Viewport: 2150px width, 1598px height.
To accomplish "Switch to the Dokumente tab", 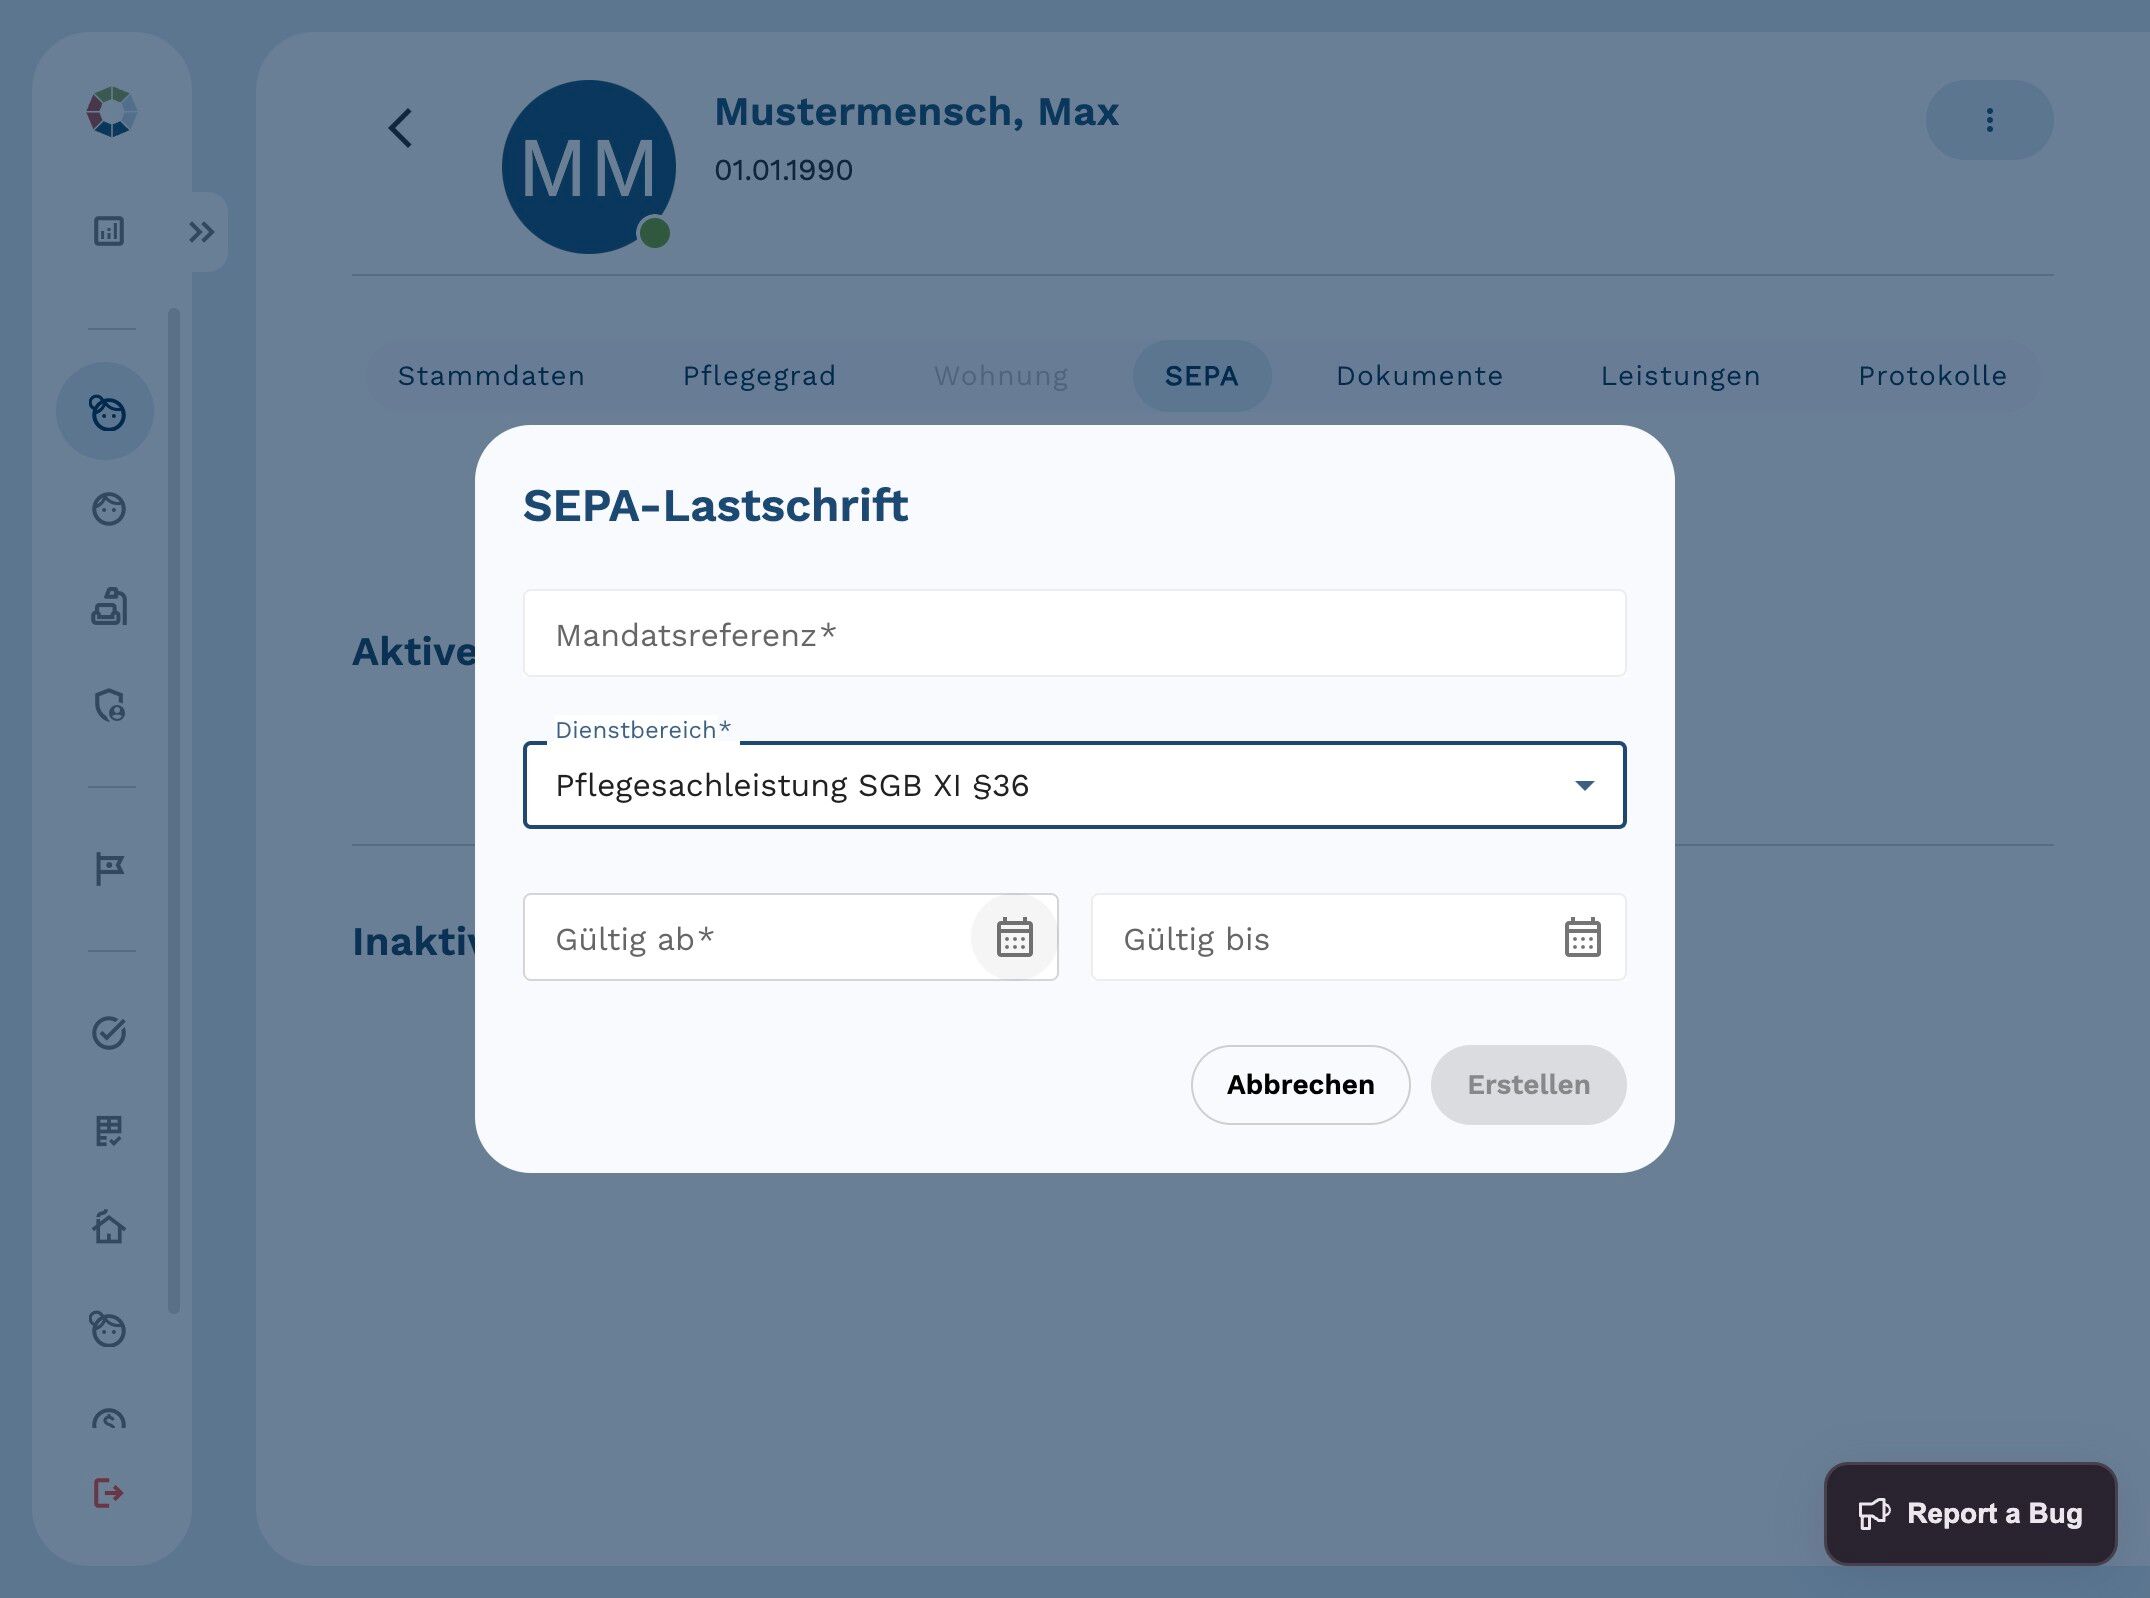I will click(x=1419, y=376).
